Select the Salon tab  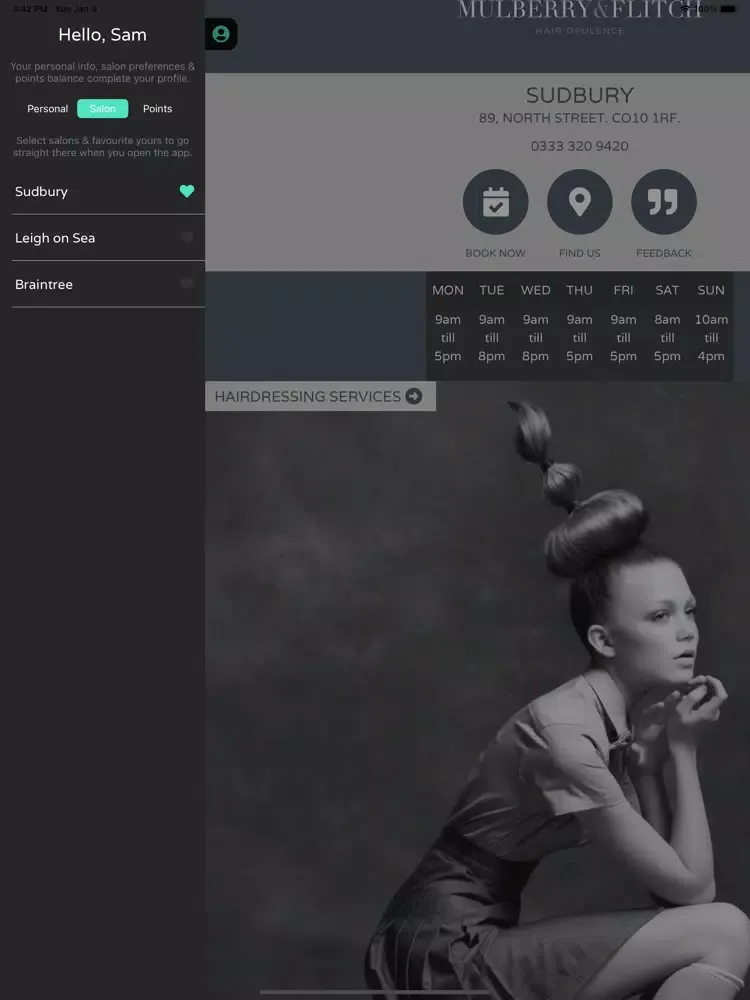tap(103, 108)
